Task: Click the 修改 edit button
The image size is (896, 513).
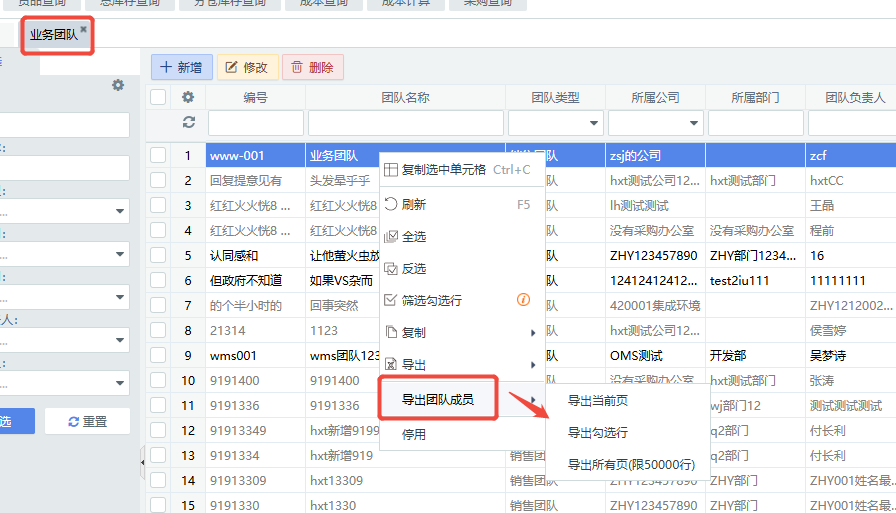Action: click(x=246, y=67)
